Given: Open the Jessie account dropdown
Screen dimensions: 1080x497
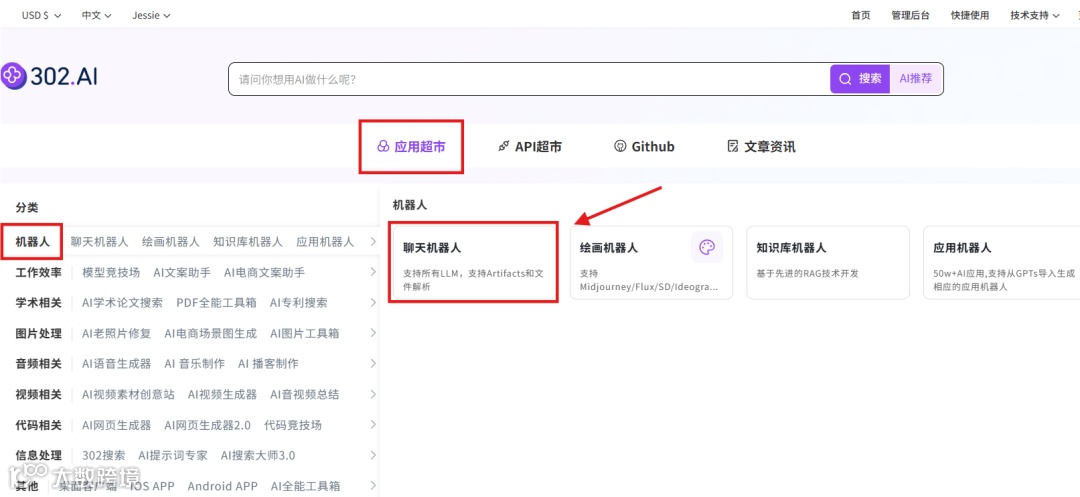Looking at the screenshot, I should (x=152, y=15).
